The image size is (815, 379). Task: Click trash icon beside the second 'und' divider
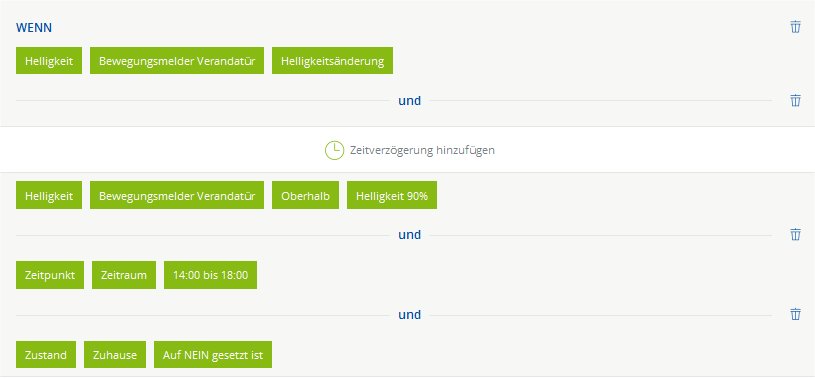coord(795,234)
